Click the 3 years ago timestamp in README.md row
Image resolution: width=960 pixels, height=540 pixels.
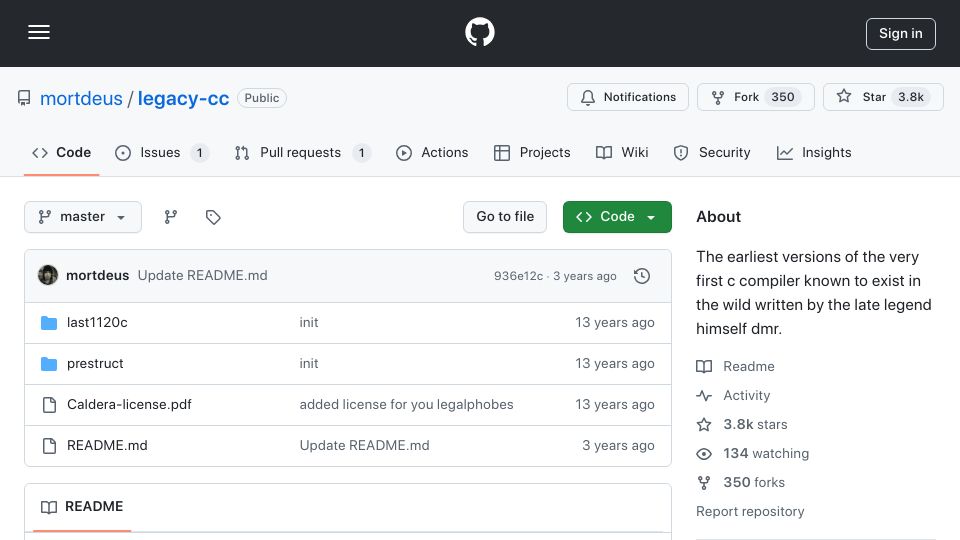click(x=618, y=446)
